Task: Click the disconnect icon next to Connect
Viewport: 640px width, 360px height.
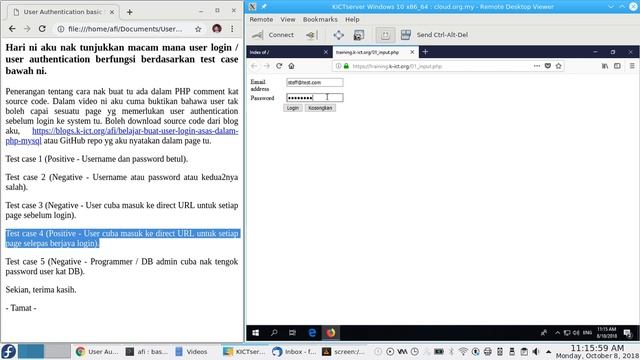Action: 311,35
